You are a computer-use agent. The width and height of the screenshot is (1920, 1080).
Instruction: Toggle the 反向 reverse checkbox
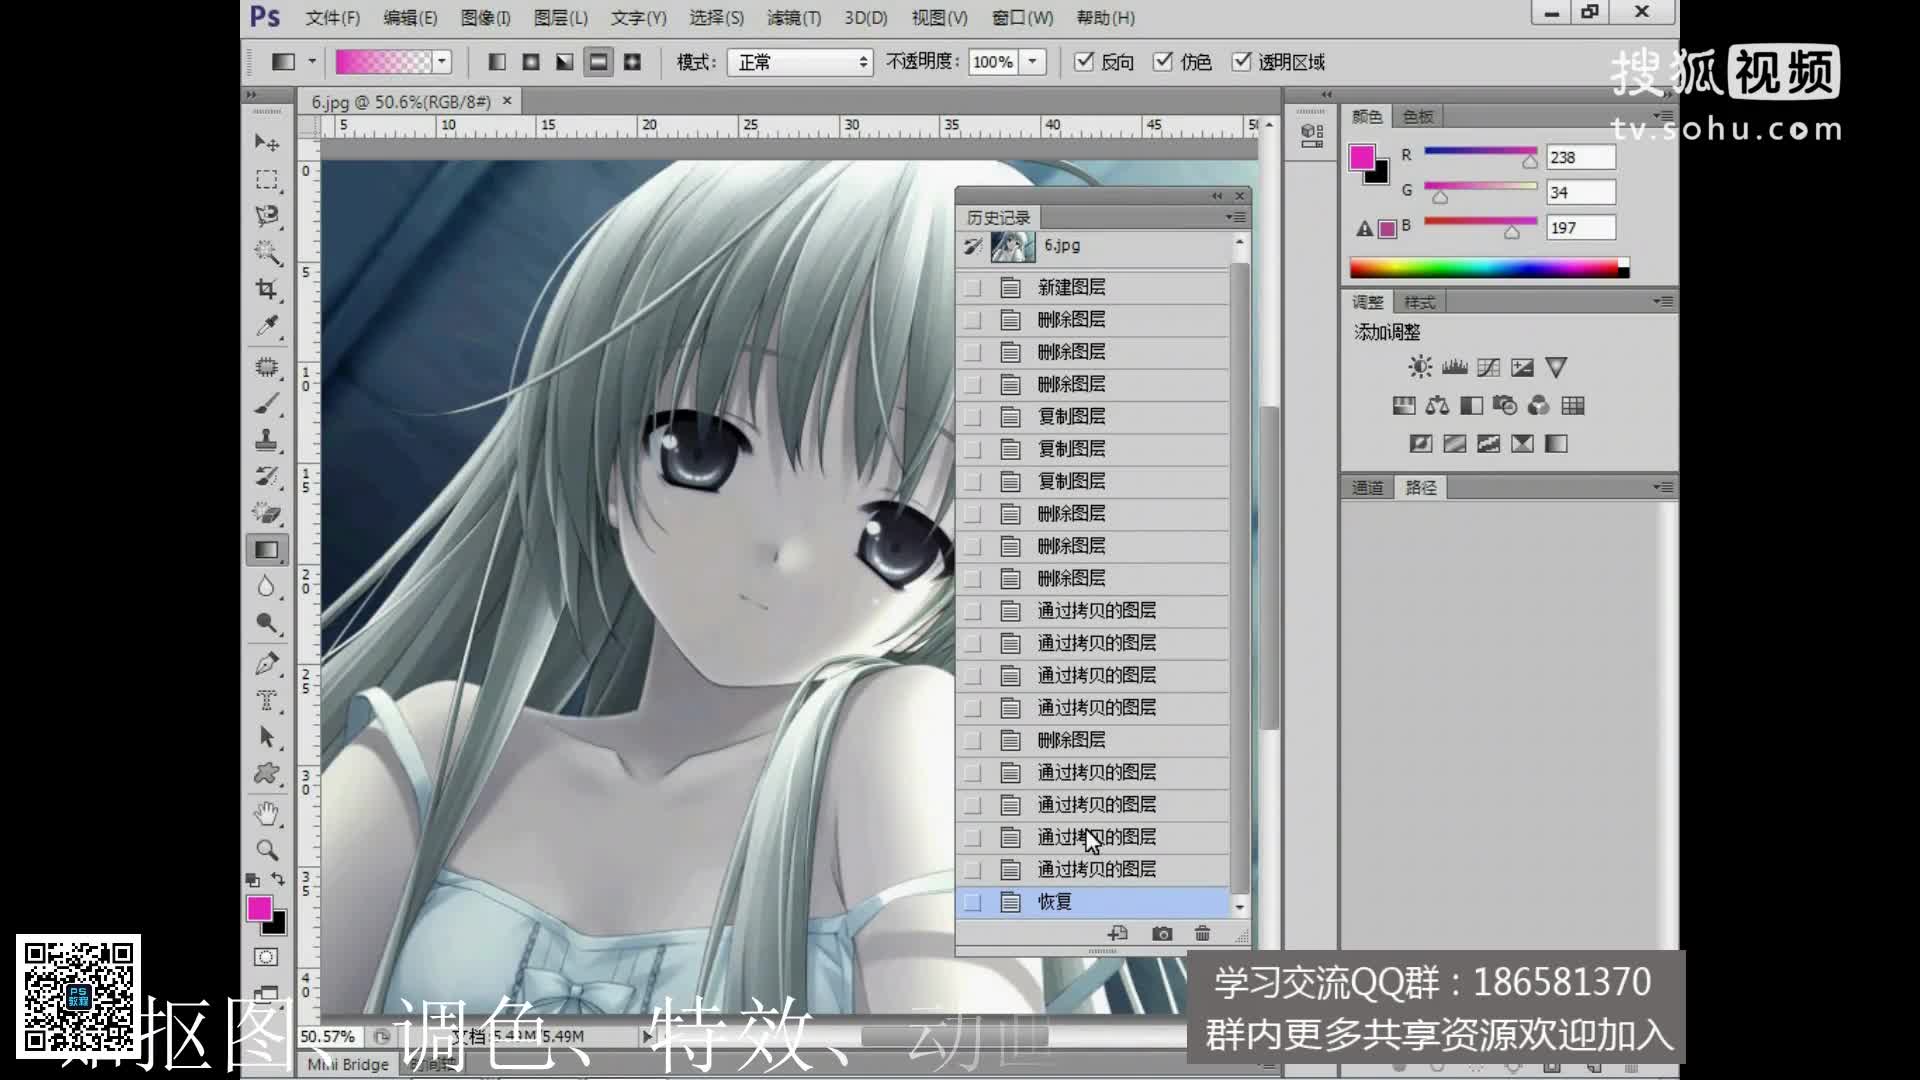click(1084, 62)
